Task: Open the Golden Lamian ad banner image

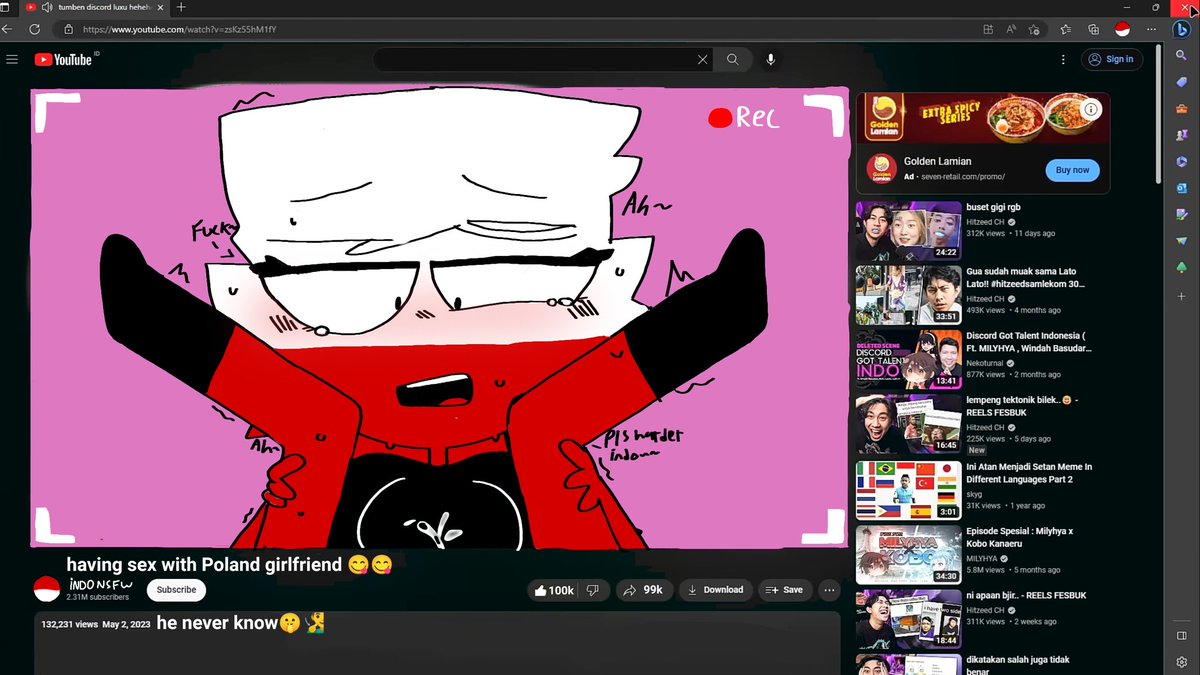Action: click(983, 118)
